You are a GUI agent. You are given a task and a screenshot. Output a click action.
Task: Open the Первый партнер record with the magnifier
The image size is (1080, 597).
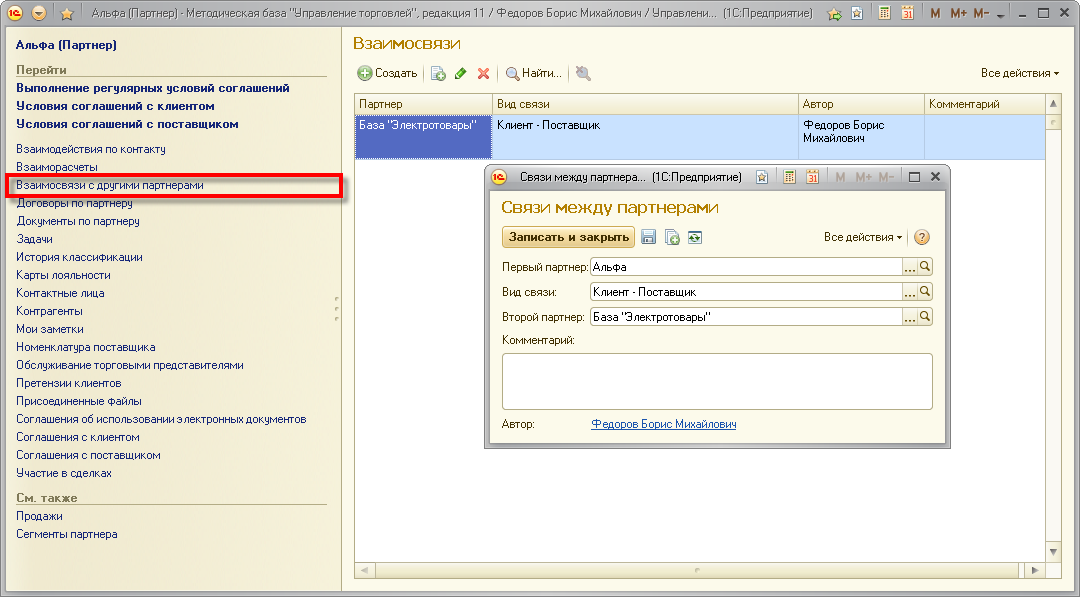[925, 266]
